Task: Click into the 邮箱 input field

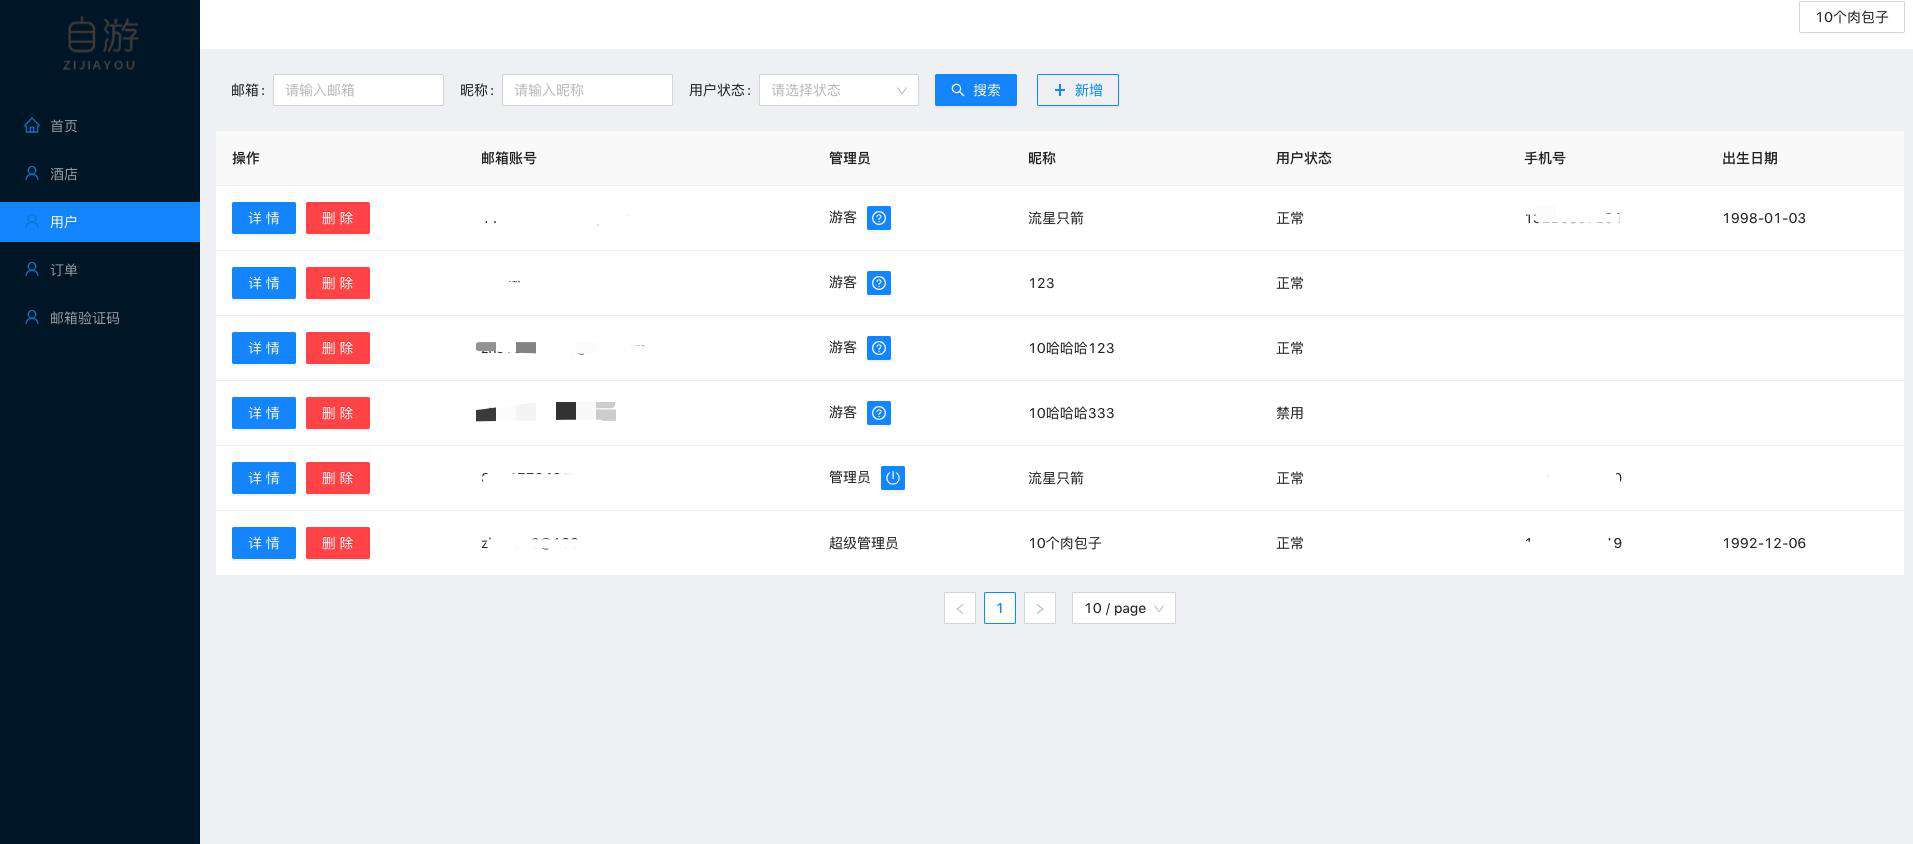Action: pyautogui.click(x=358, y=90)
